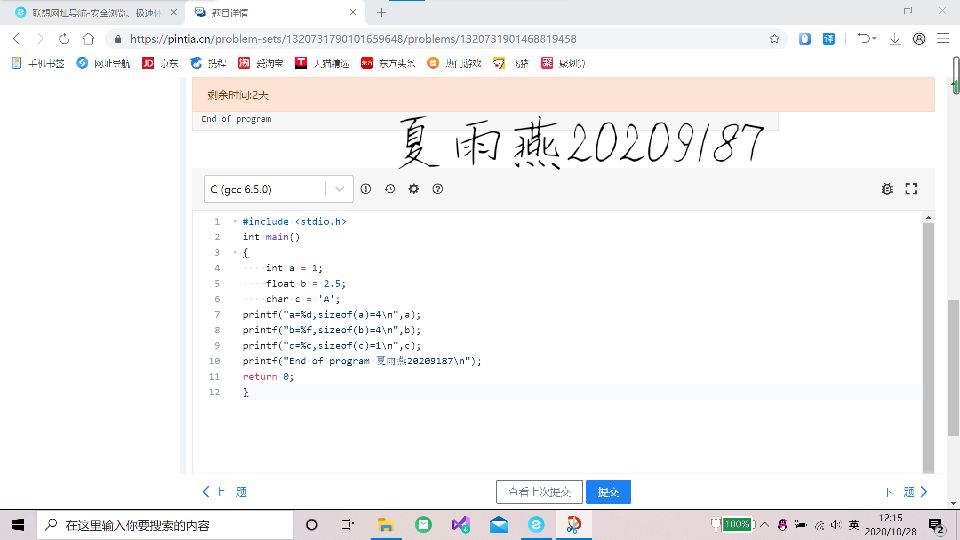The image size is (960, 540).
Task: Open the browser hamburger menu
Action: point(943,39)
